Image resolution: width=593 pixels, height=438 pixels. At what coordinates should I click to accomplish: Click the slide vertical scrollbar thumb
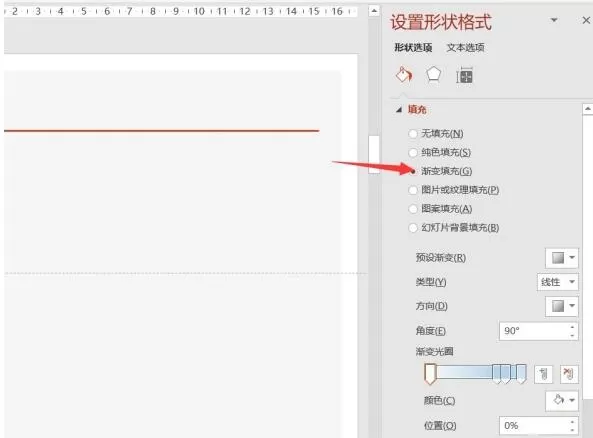click(x=374, y=154)
